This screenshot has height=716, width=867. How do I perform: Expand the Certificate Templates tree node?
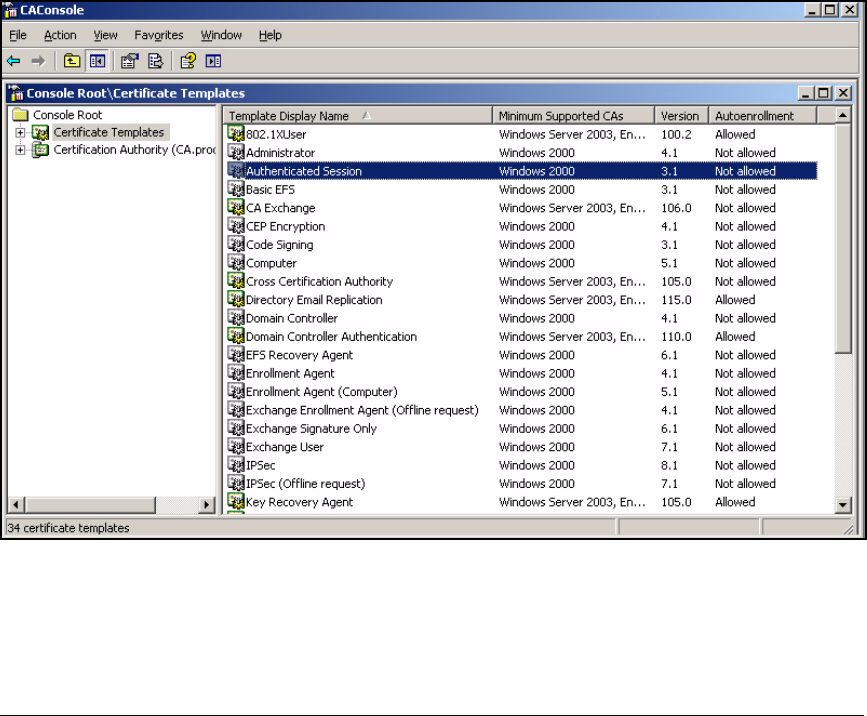20,133
